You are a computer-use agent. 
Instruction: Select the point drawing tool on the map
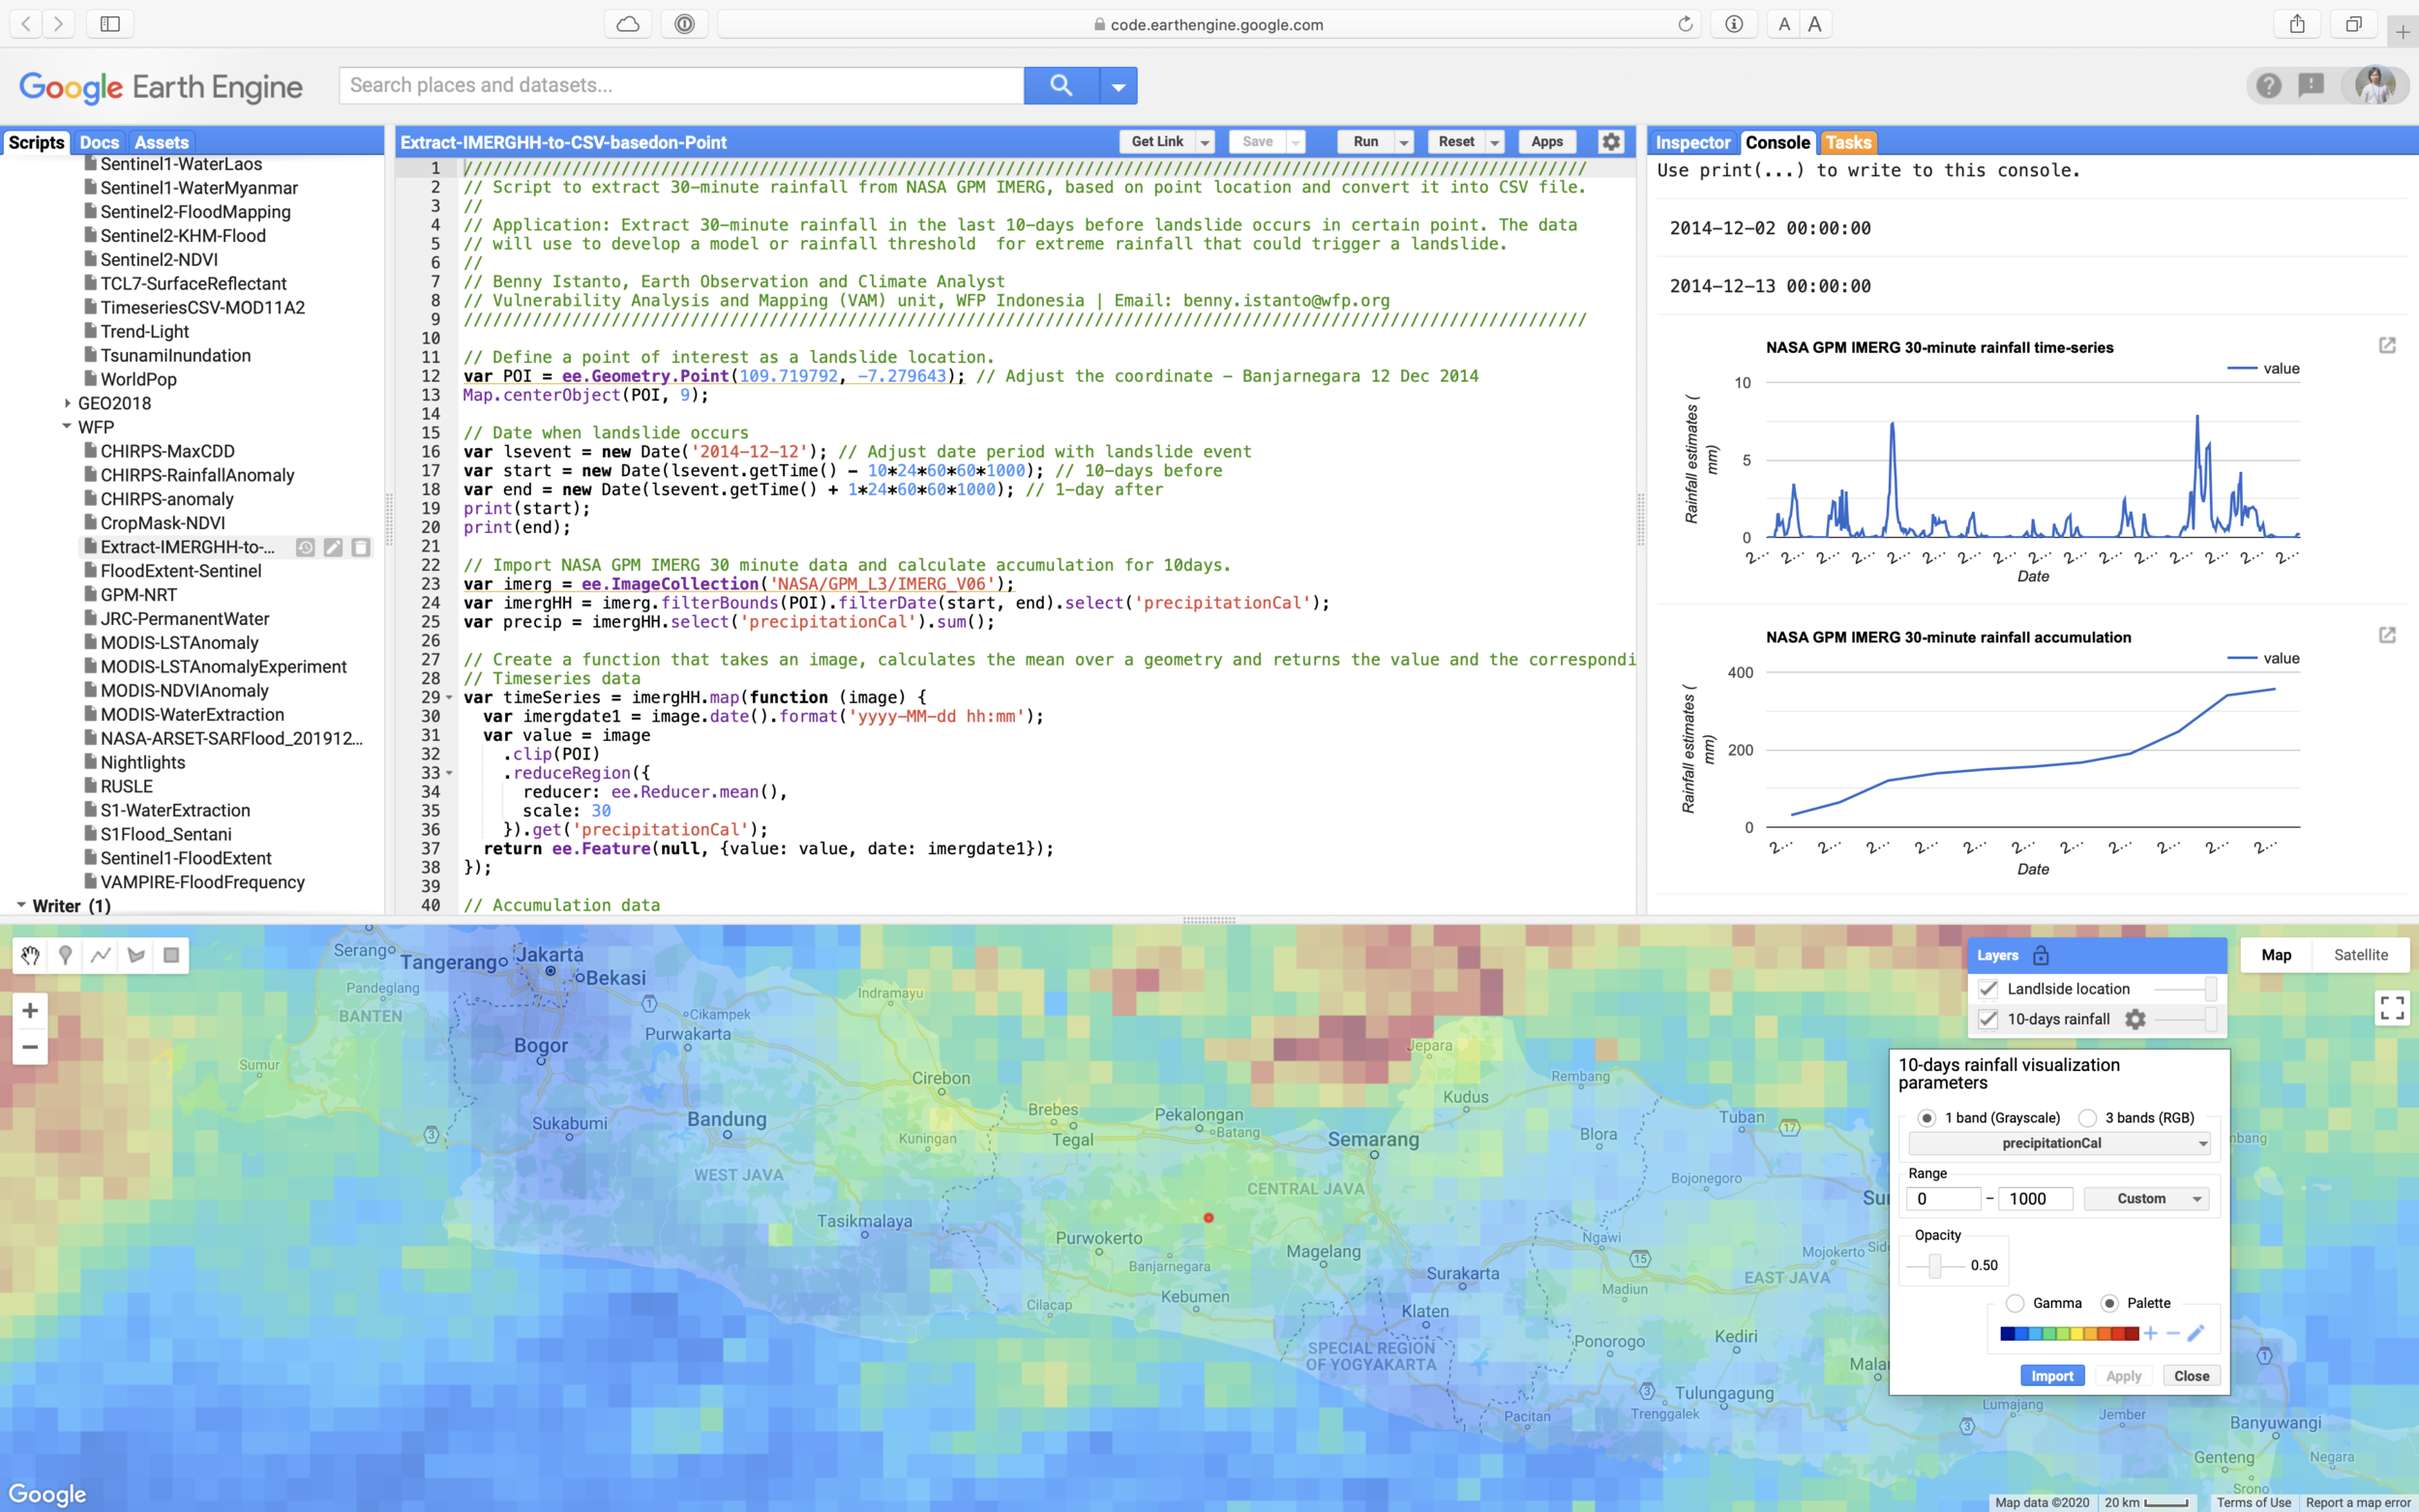(65, 955)
